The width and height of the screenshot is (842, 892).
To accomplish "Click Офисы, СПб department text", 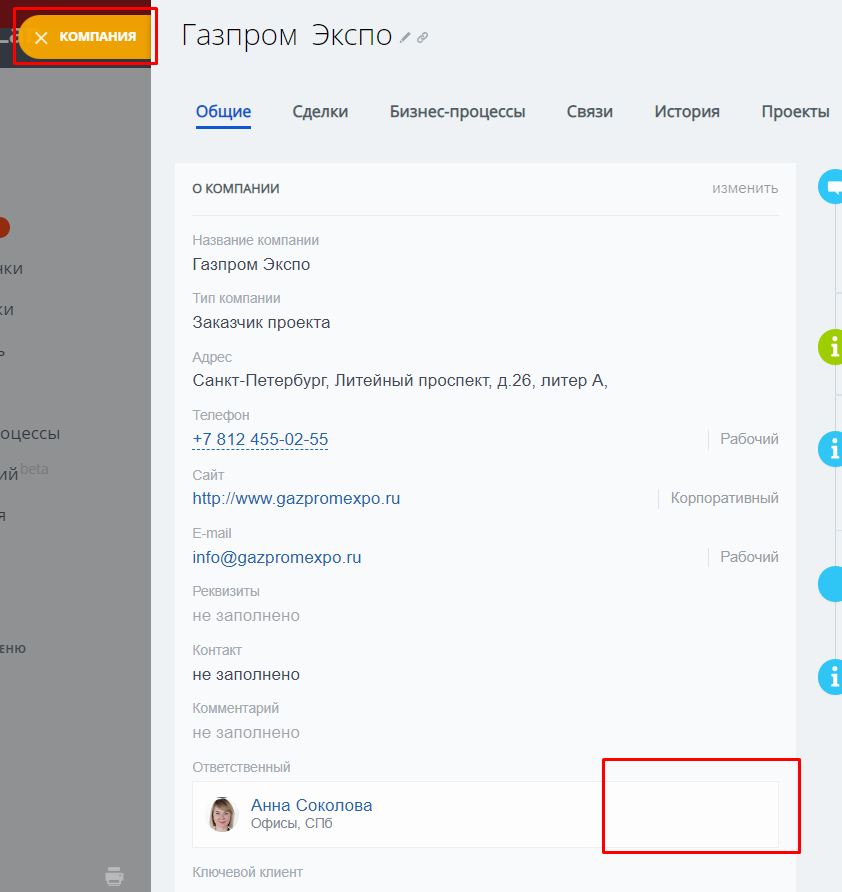I will pos(291,824).
